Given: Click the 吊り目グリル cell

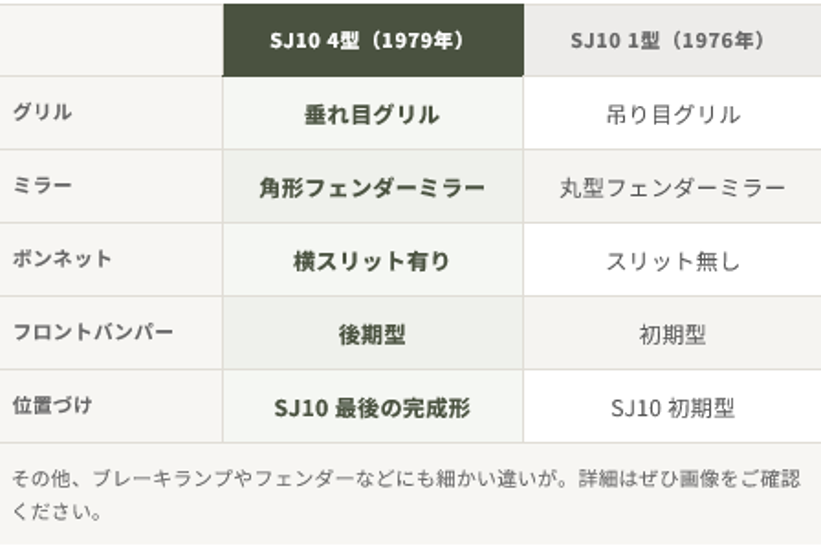Looking at the screenshot, I should pos(672,113).
